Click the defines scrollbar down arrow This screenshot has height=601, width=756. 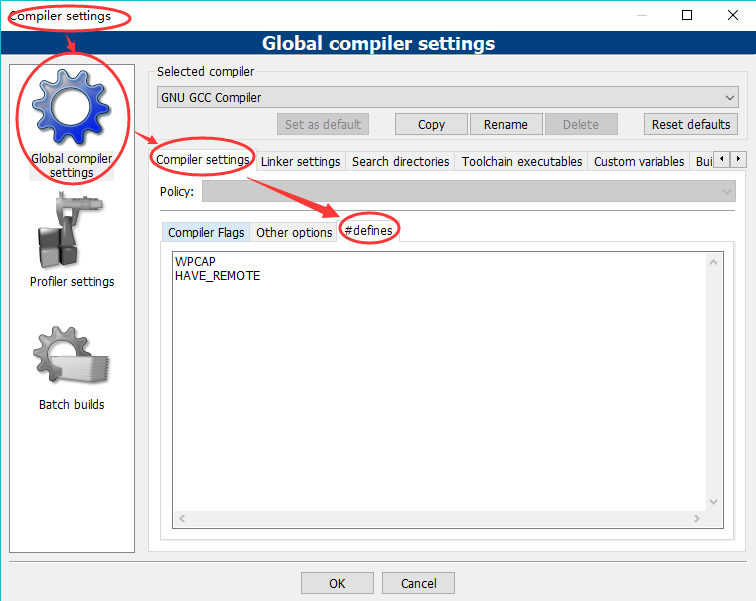714,502
